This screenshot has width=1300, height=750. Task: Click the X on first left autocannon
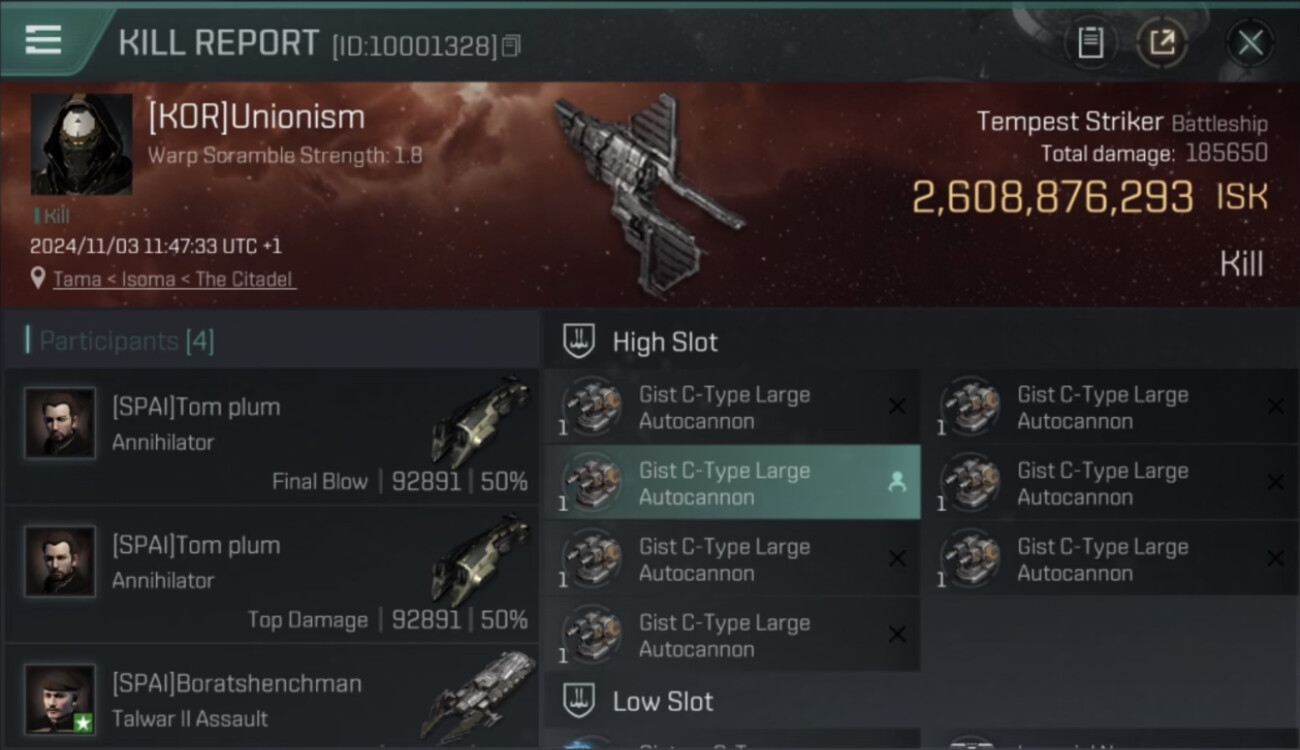(897, 406)
